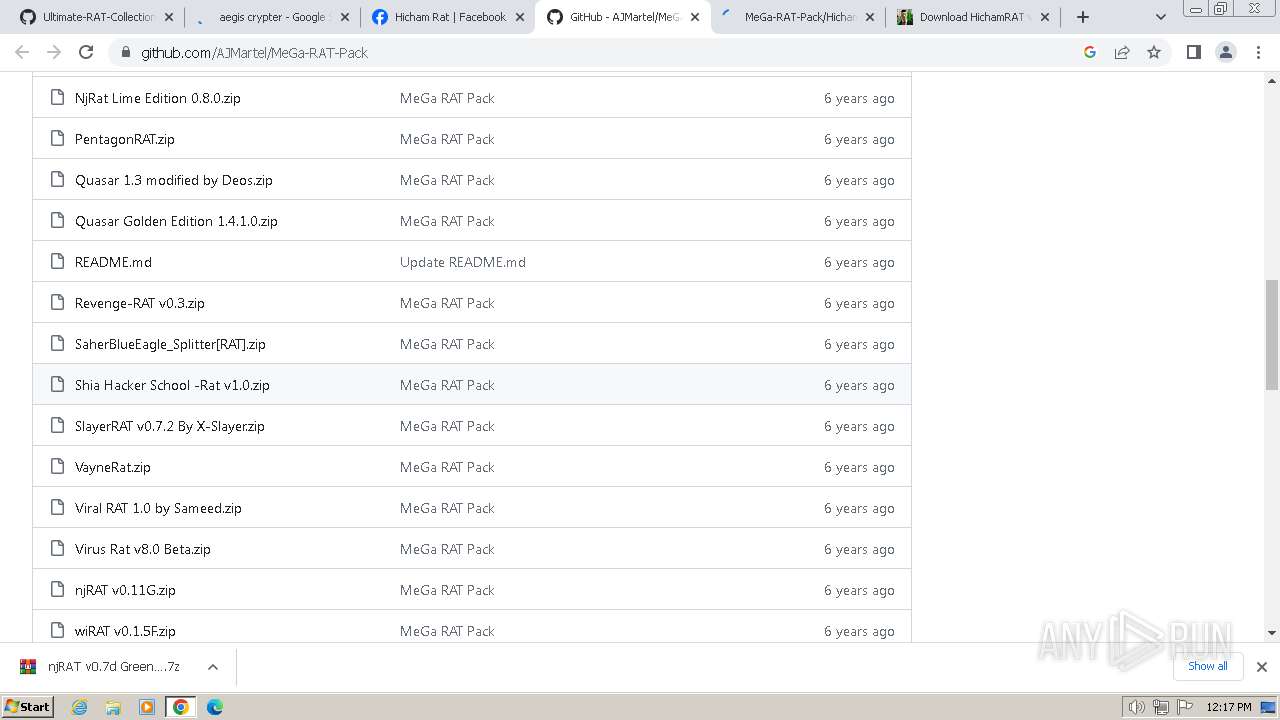Launch Internet Explorer from taskbar
This screenshot has width=1280, height=720.
(x=79, y=707)
